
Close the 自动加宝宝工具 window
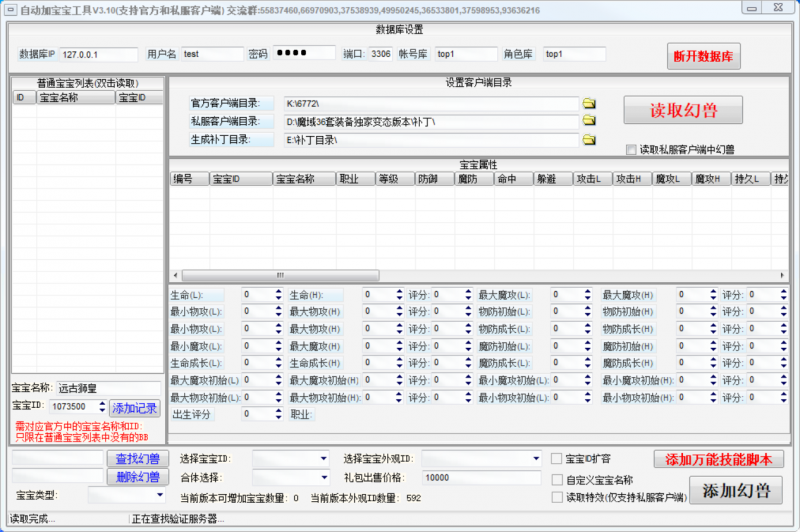778,8
